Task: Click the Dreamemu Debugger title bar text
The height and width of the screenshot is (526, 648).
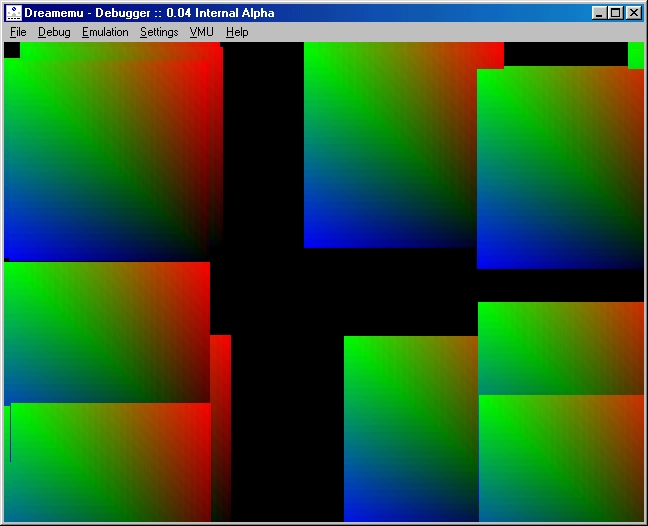Action: (149, 13)
